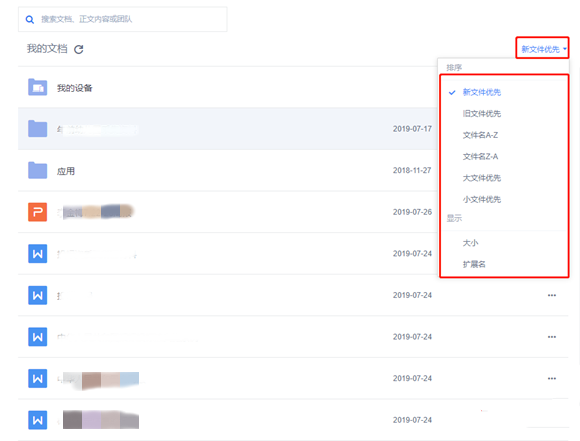Viewport: 580px width, 441px height.
Task: Click the 我的设备 folder name
Action: (x=74, y=88)
